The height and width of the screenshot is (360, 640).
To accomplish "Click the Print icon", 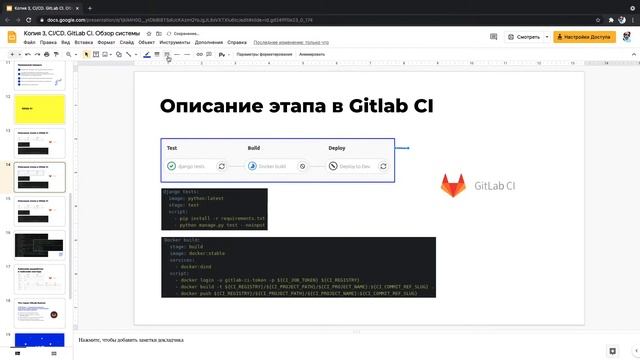I will coord(47,54).
